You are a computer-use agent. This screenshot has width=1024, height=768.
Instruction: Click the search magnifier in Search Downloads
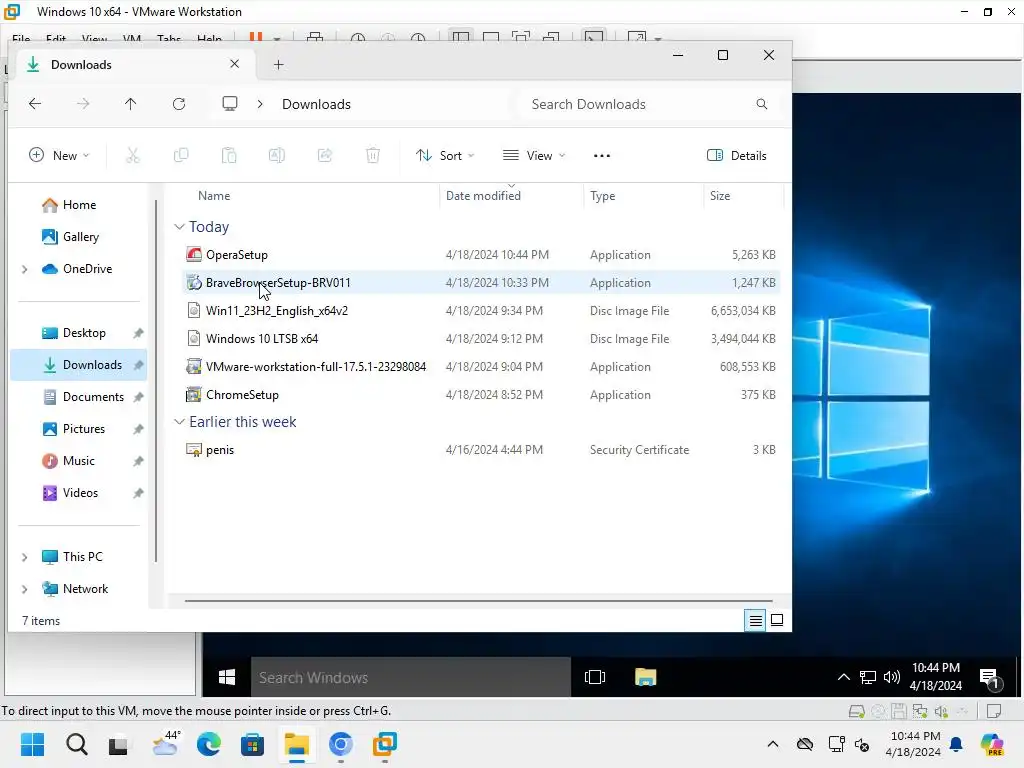coord(761,104)
